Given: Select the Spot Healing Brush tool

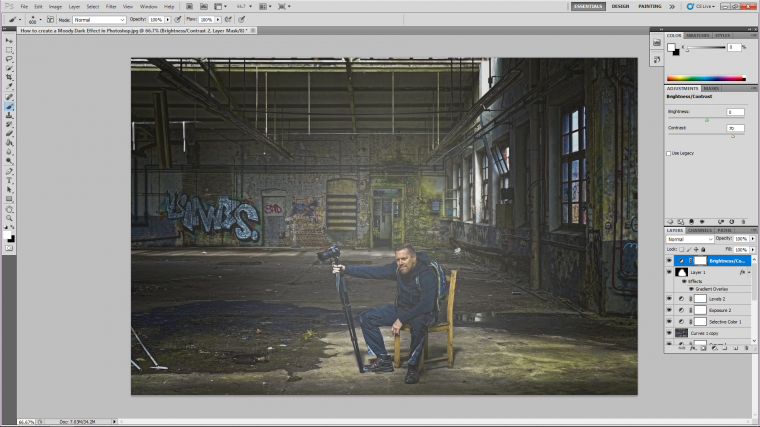Looking at the screenshot, I should 9,97.
